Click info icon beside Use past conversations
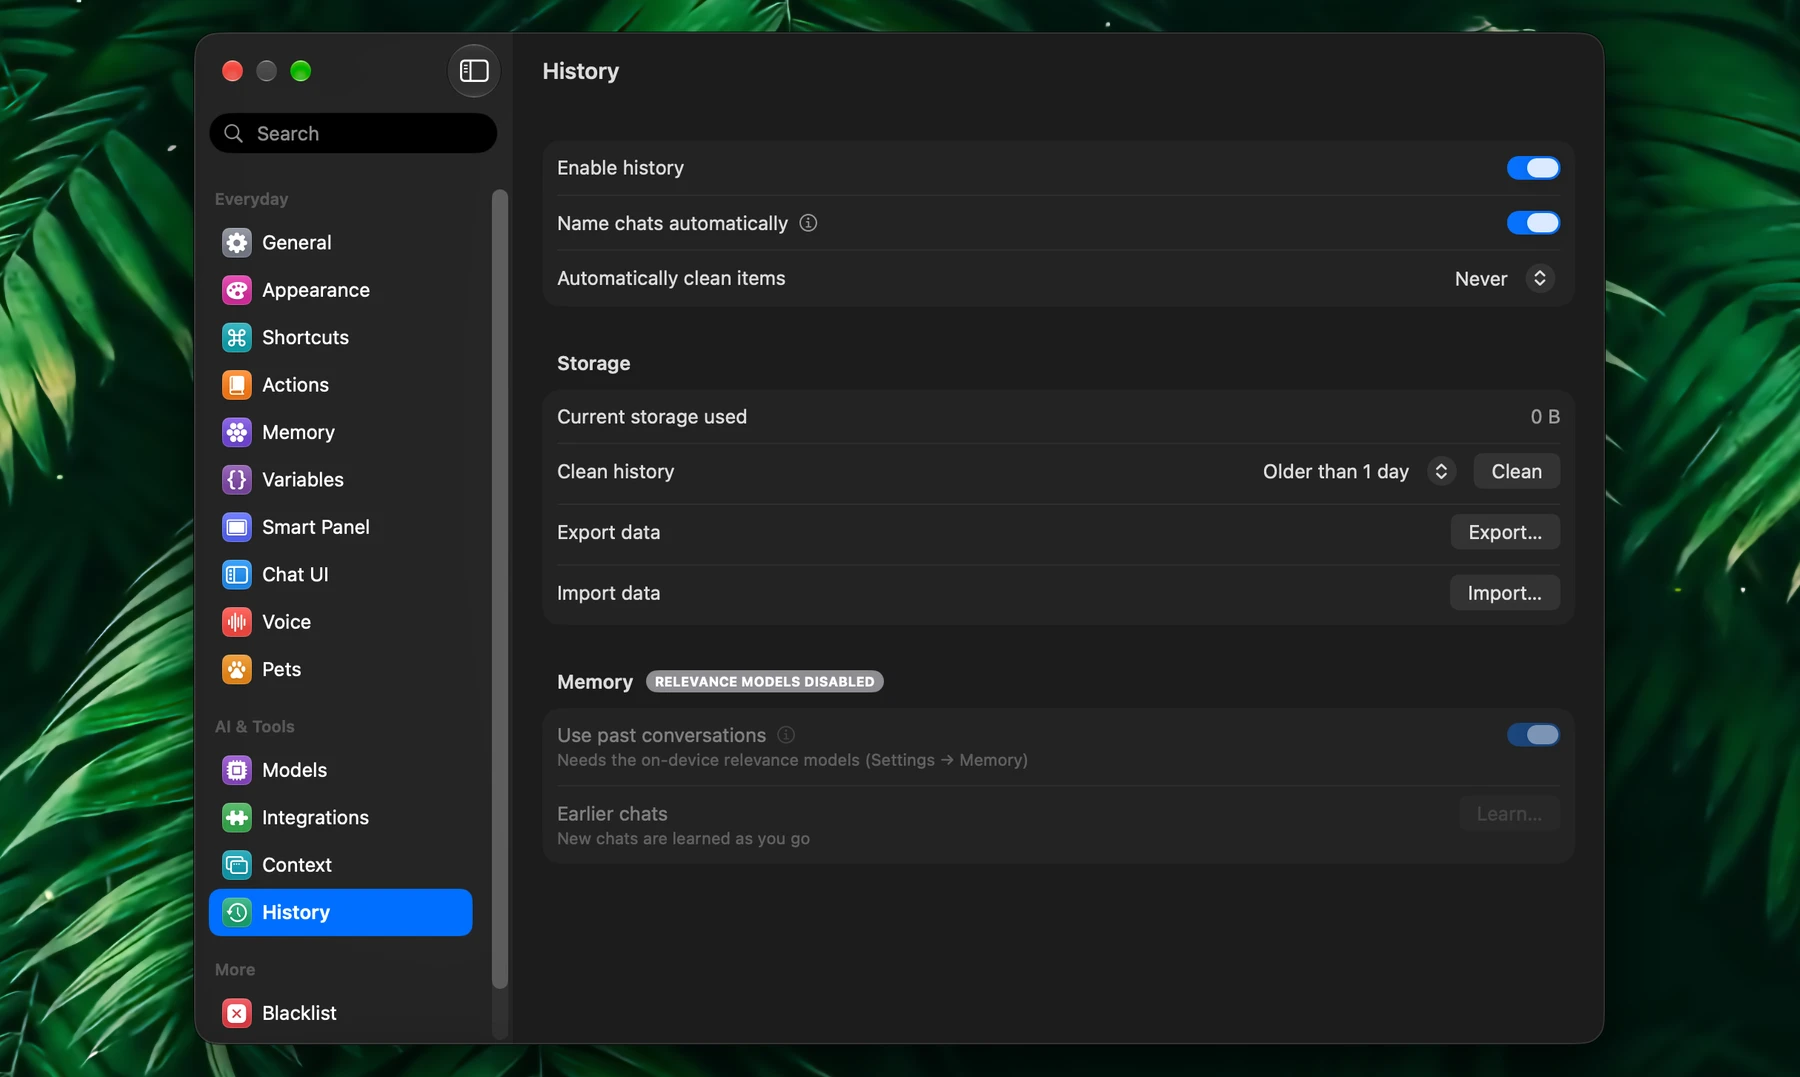Image resolution: width=1800 pixels, height=1077 pixels. (786, 735)
